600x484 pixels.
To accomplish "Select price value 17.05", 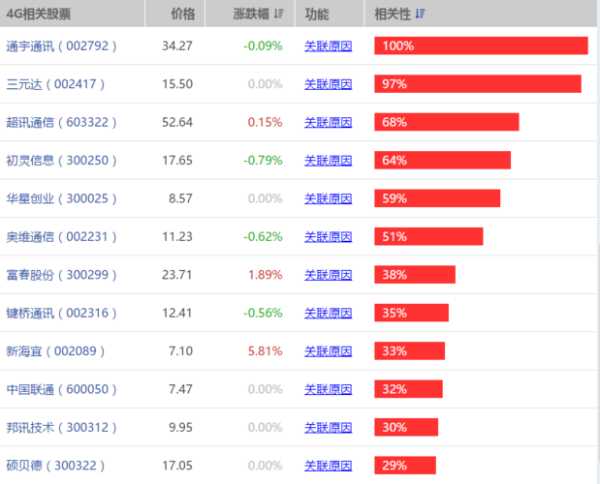I will coord(177,466).
